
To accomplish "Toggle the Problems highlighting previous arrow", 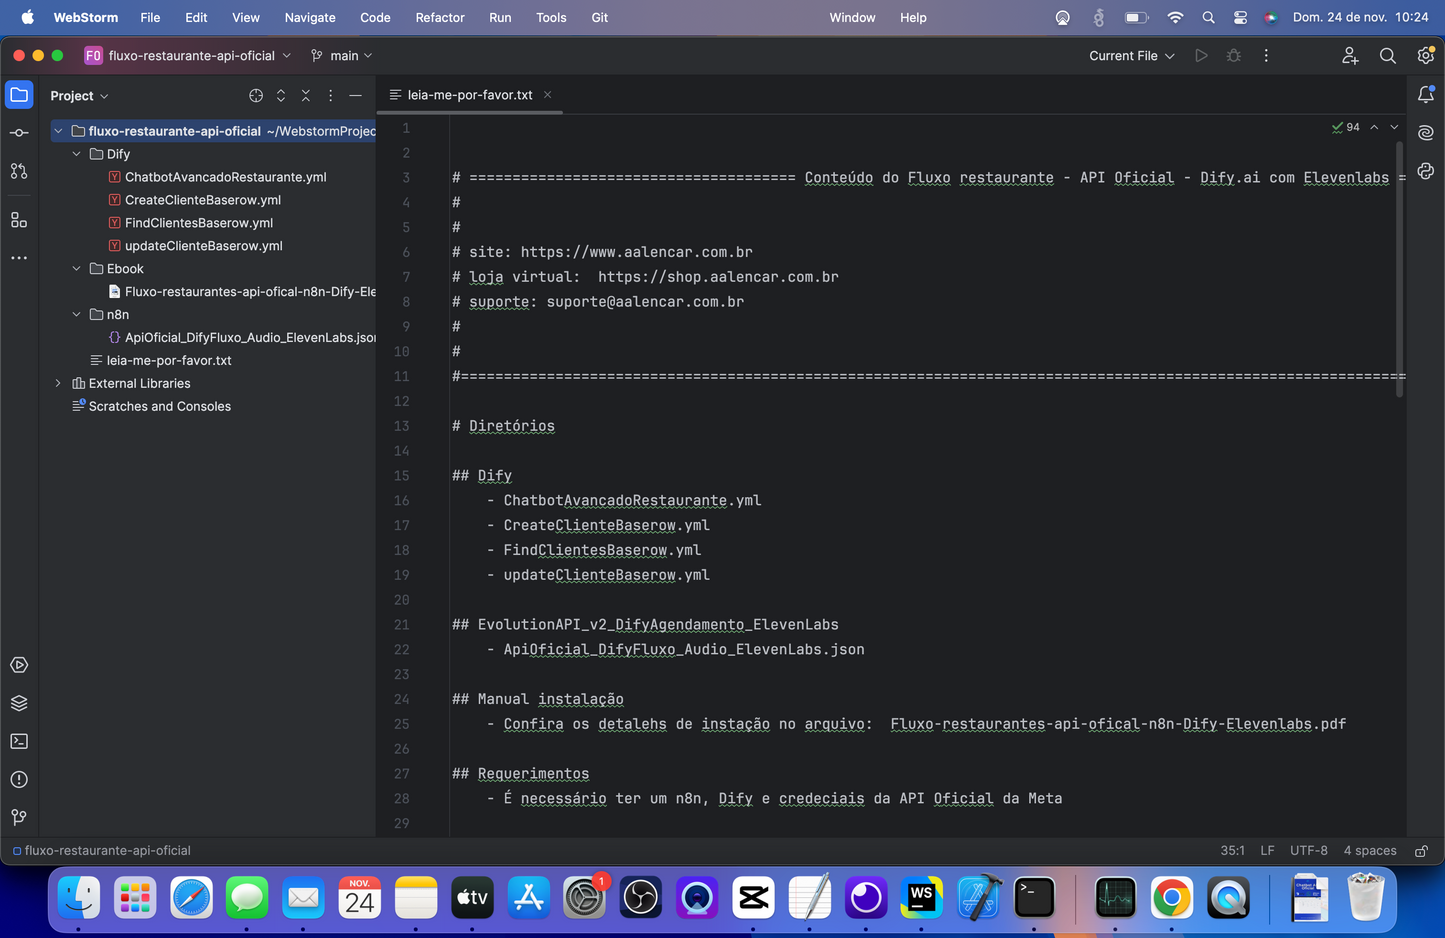I will [x=1373, y=127].
